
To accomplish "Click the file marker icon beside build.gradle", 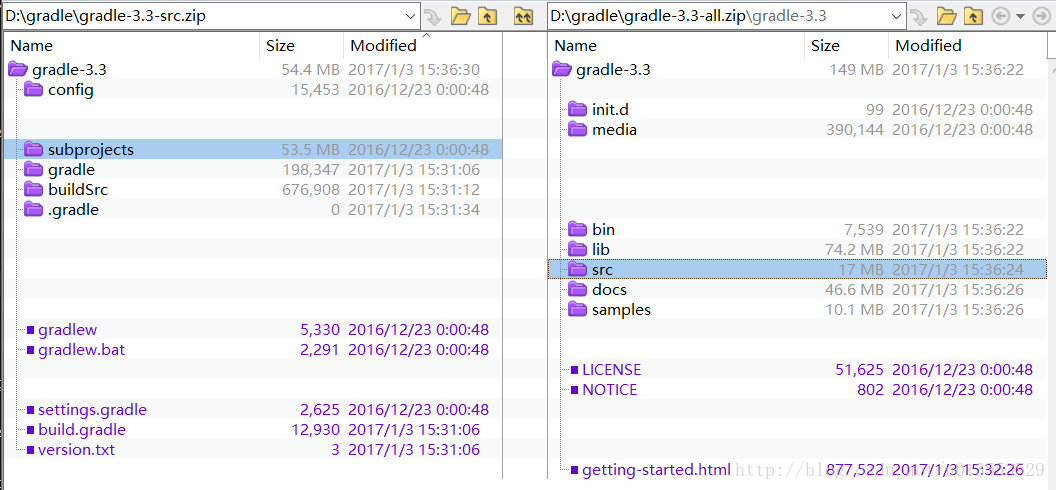I will pos(30,430).
